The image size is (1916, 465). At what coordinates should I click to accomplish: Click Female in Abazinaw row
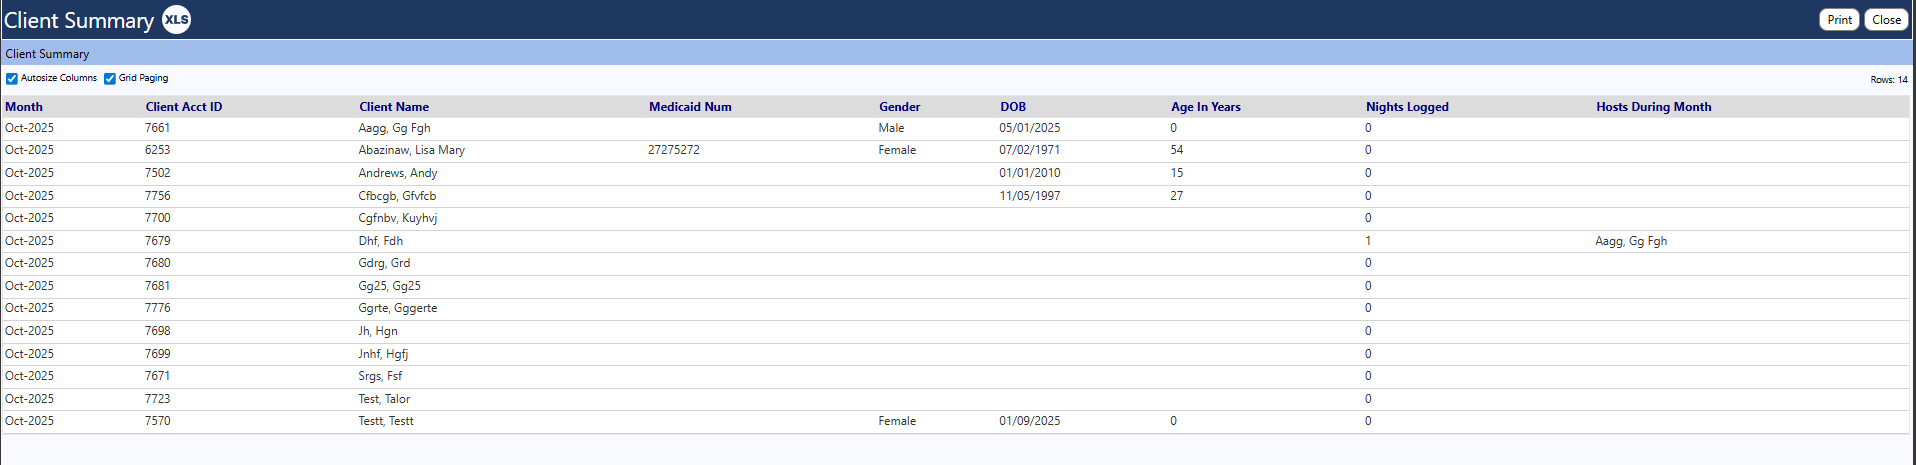[x=897, y=150]
